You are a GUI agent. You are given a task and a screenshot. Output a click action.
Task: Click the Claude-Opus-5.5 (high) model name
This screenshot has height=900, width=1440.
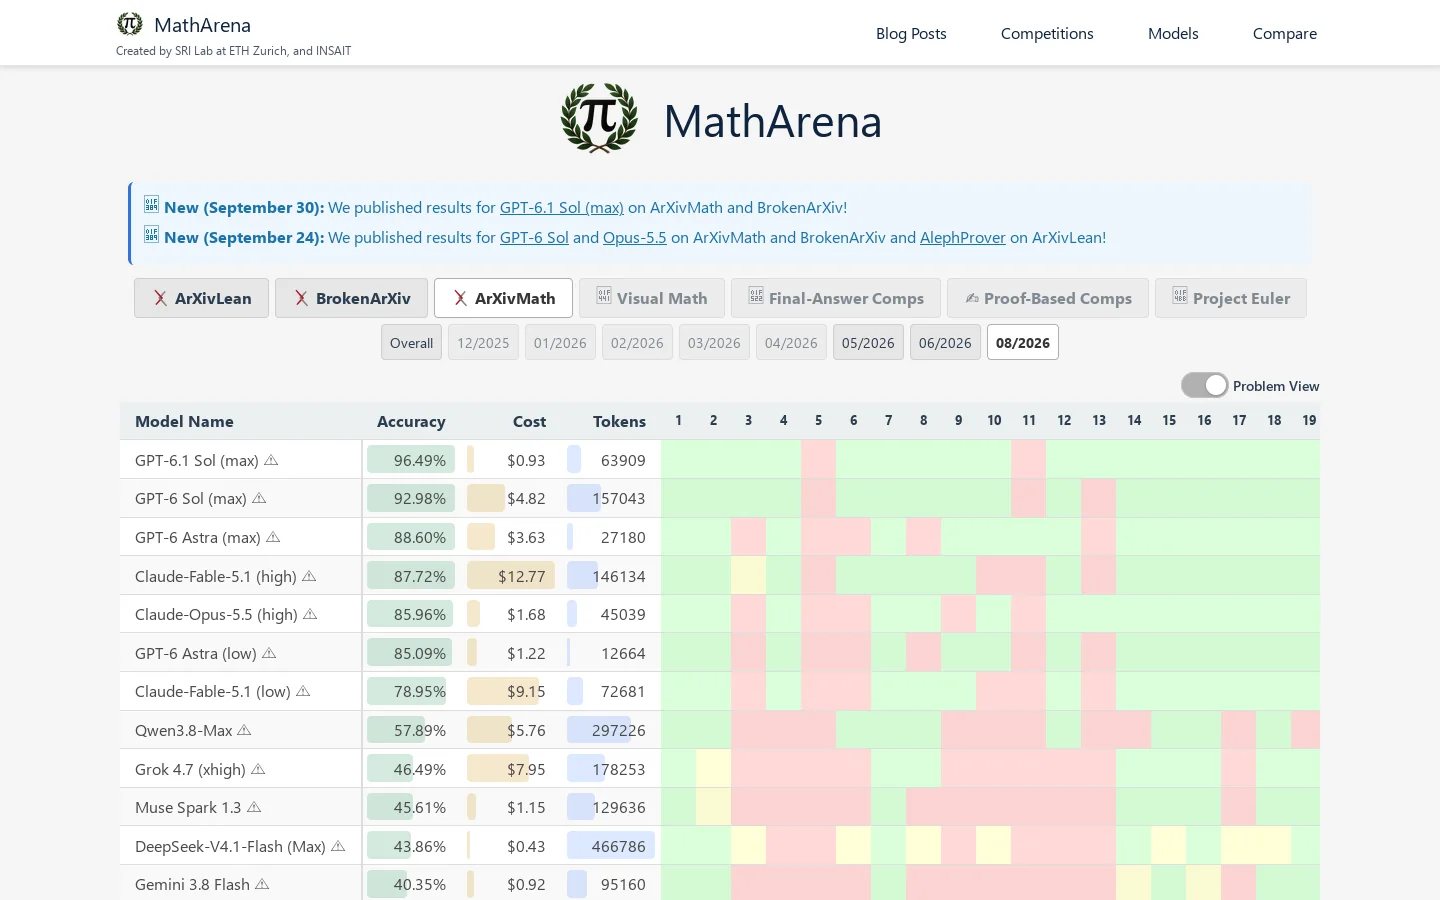(216, 614)
